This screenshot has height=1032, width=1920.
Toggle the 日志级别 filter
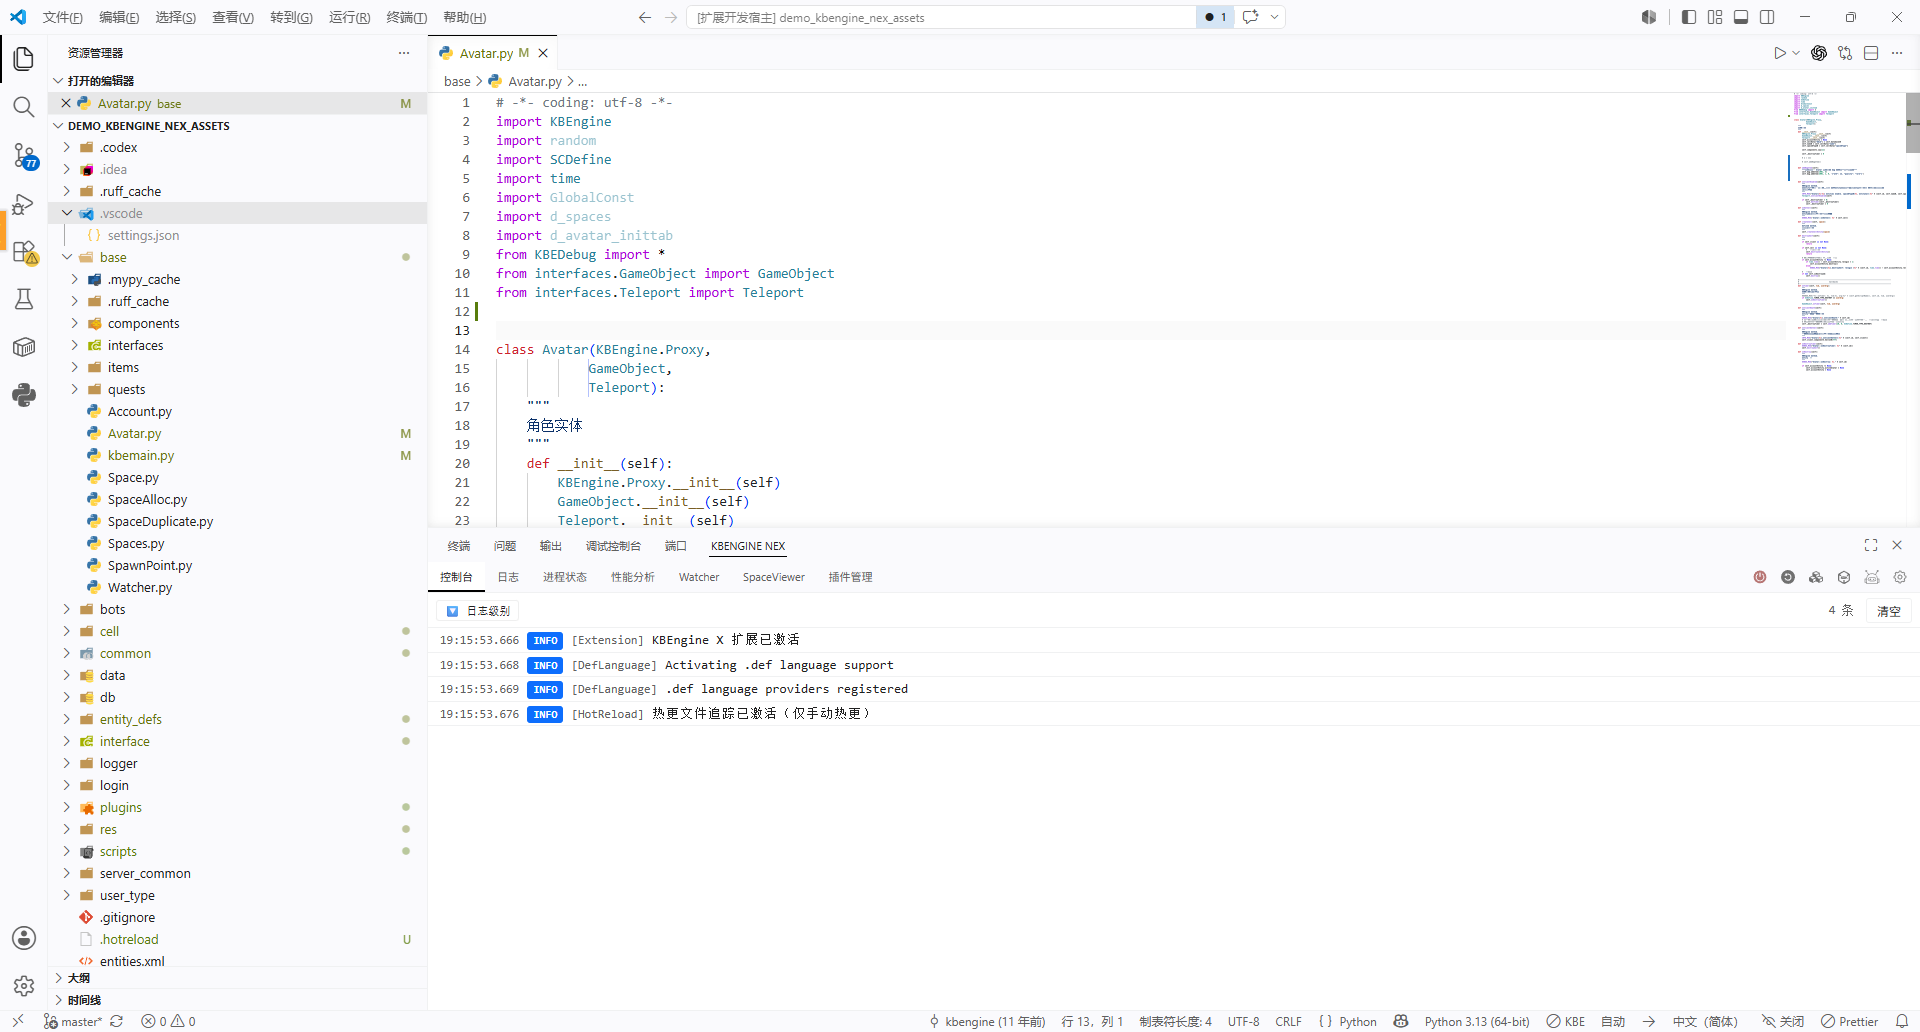478,611
